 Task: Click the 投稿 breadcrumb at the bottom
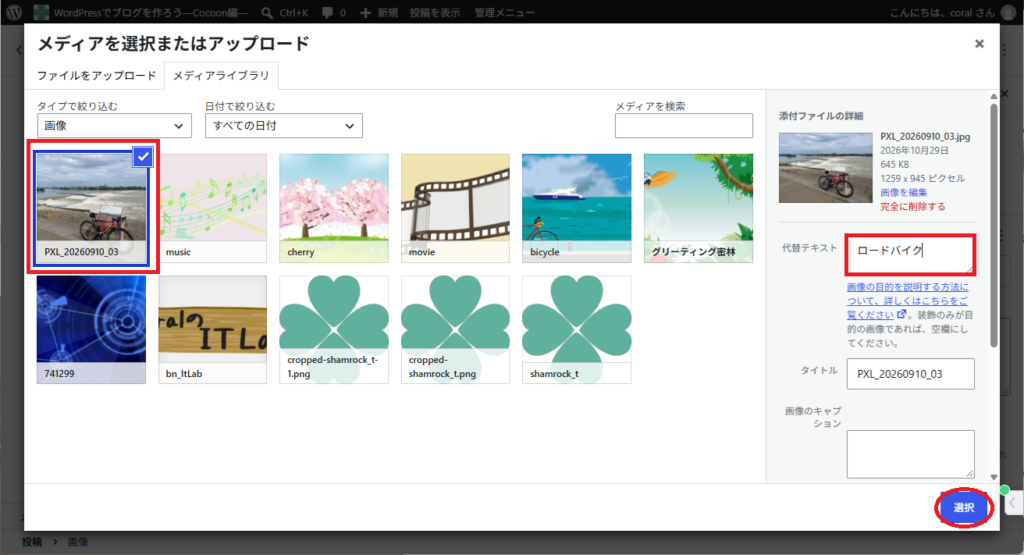click(32, 542)
